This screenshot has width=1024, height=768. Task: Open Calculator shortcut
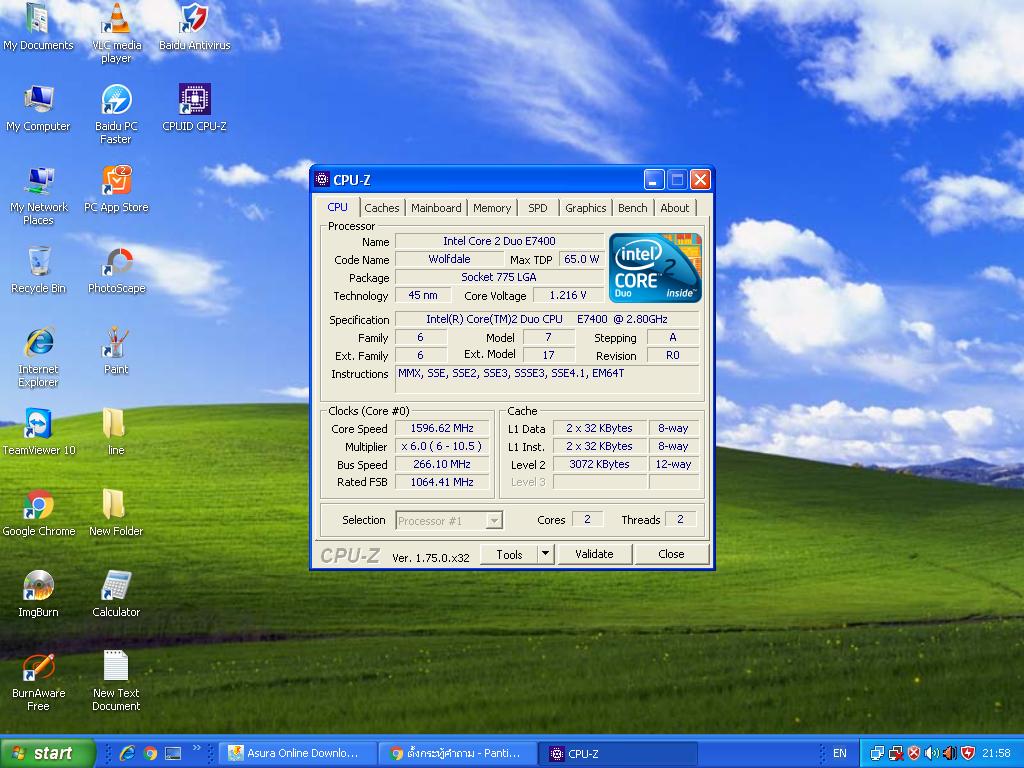(116, 594)
